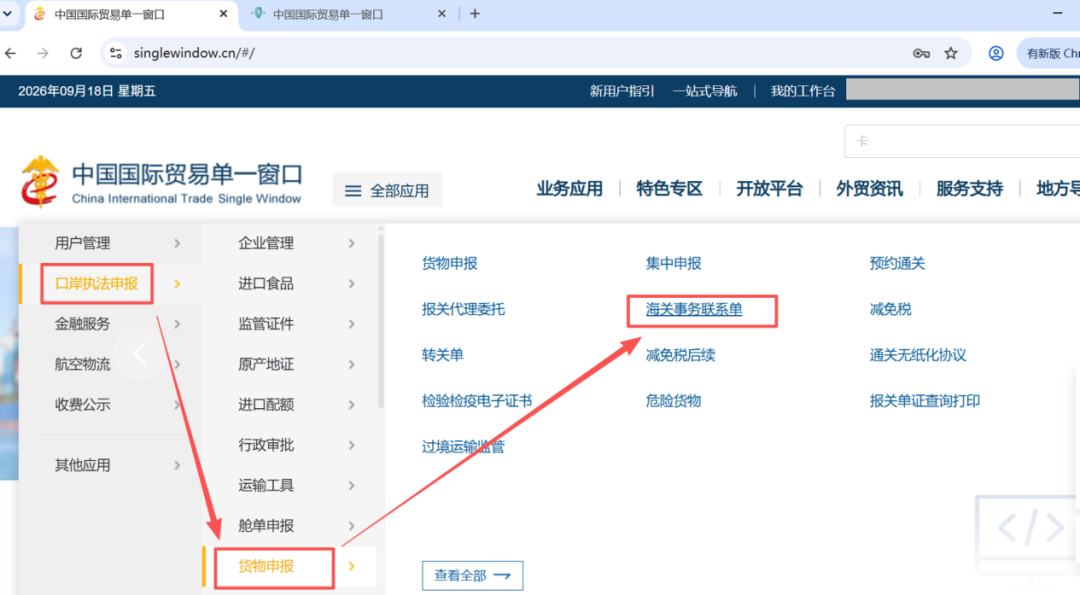Open a new browser tab with plus icon
This screenshot has width=1080, height=595.
(475, 14)
